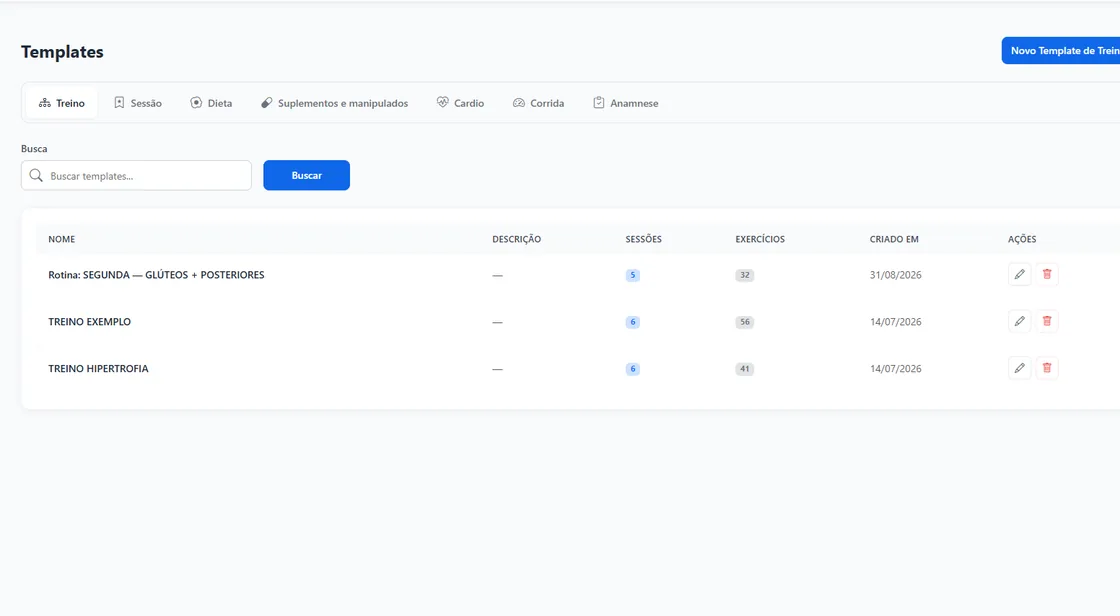Click the CRIADO EM column header

(894, 239)
